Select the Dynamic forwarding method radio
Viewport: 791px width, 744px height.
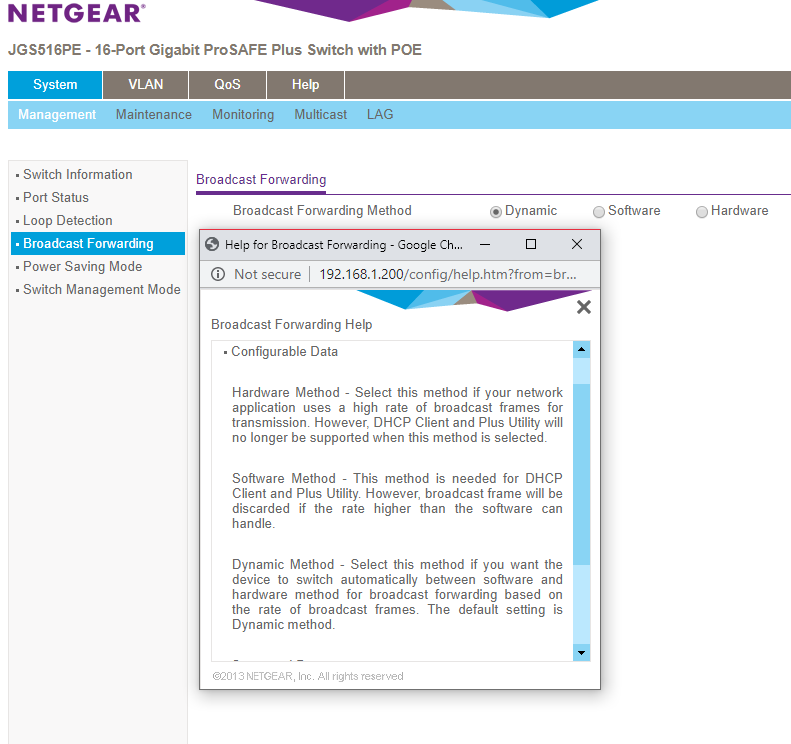pos(495,212)
